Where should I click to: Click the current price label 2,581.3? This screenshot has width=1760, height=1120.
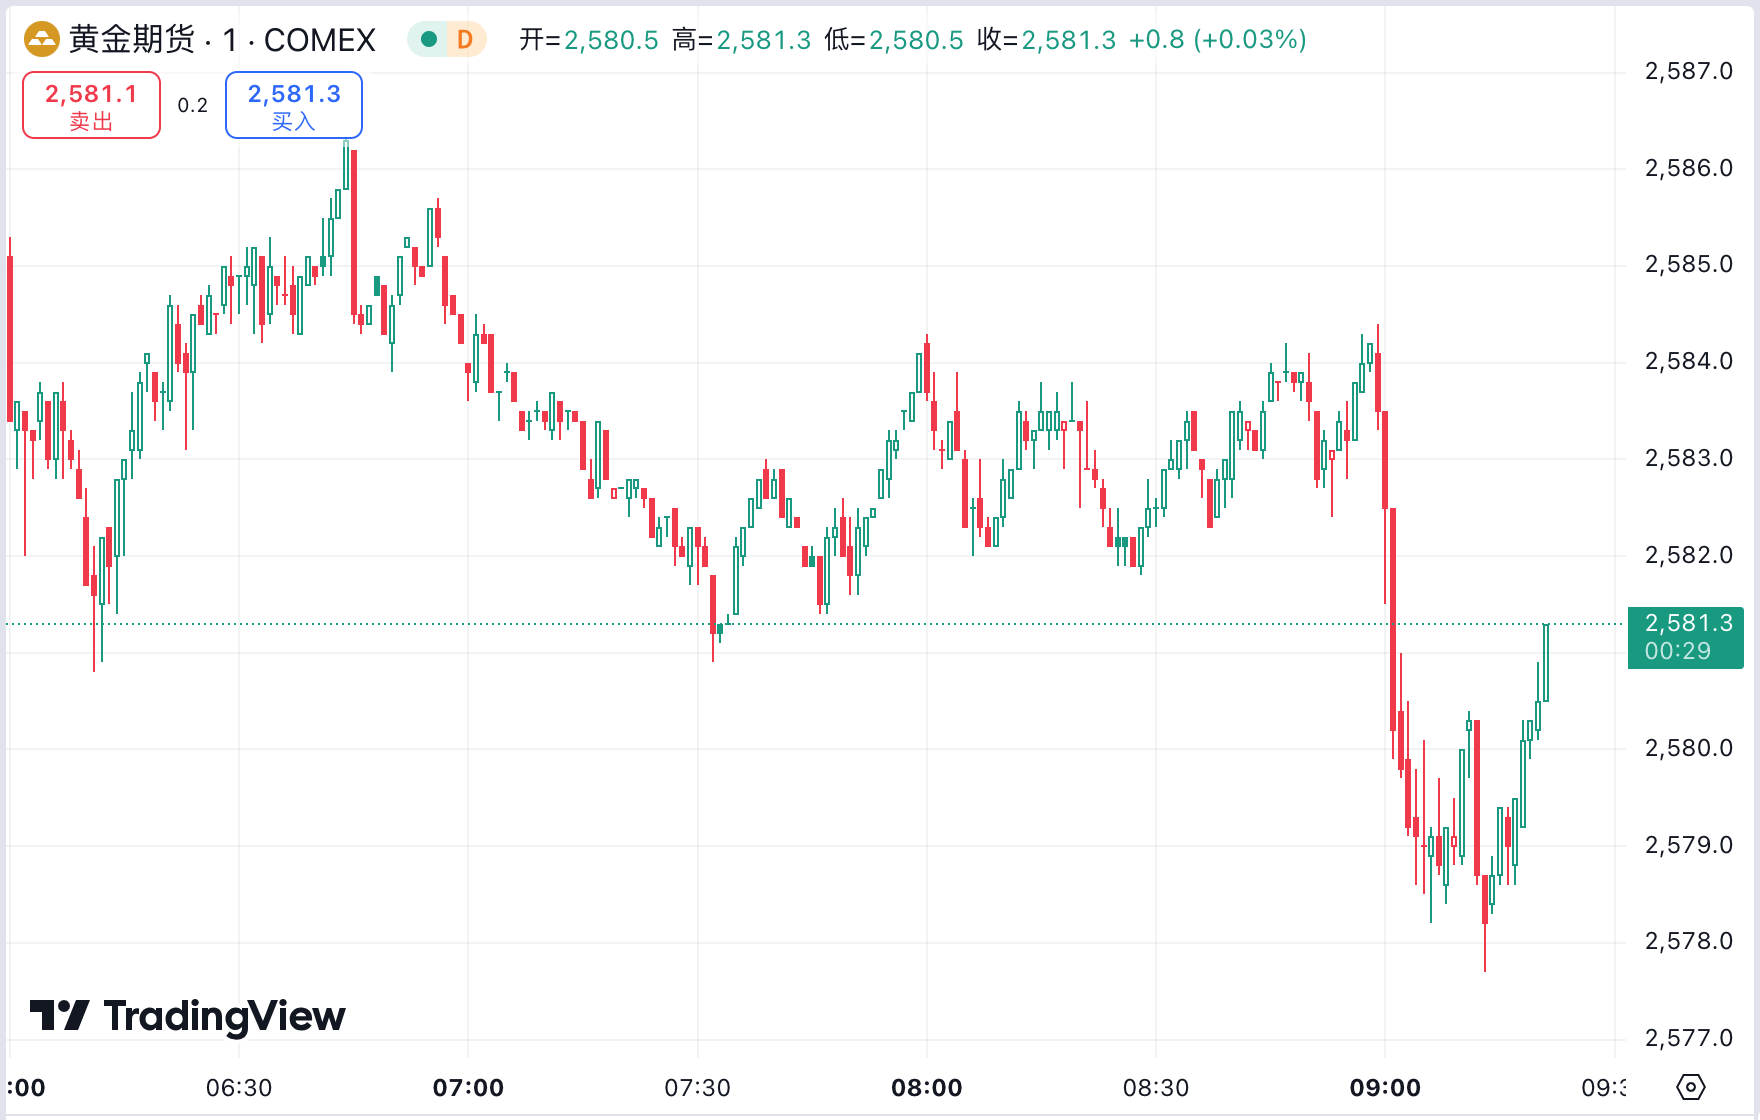pos(1687,623)
